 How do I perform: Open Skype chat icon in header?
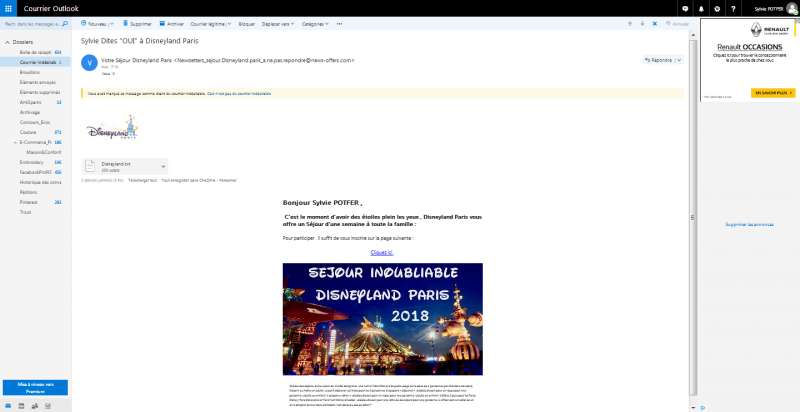(683, 8)
